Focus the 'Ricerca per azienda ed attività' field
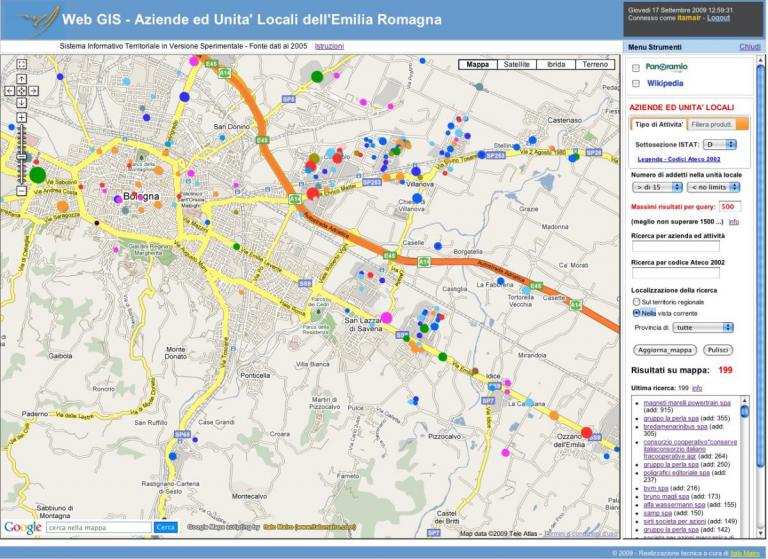The height and width of the screenshot is (559, 768). 675,246
